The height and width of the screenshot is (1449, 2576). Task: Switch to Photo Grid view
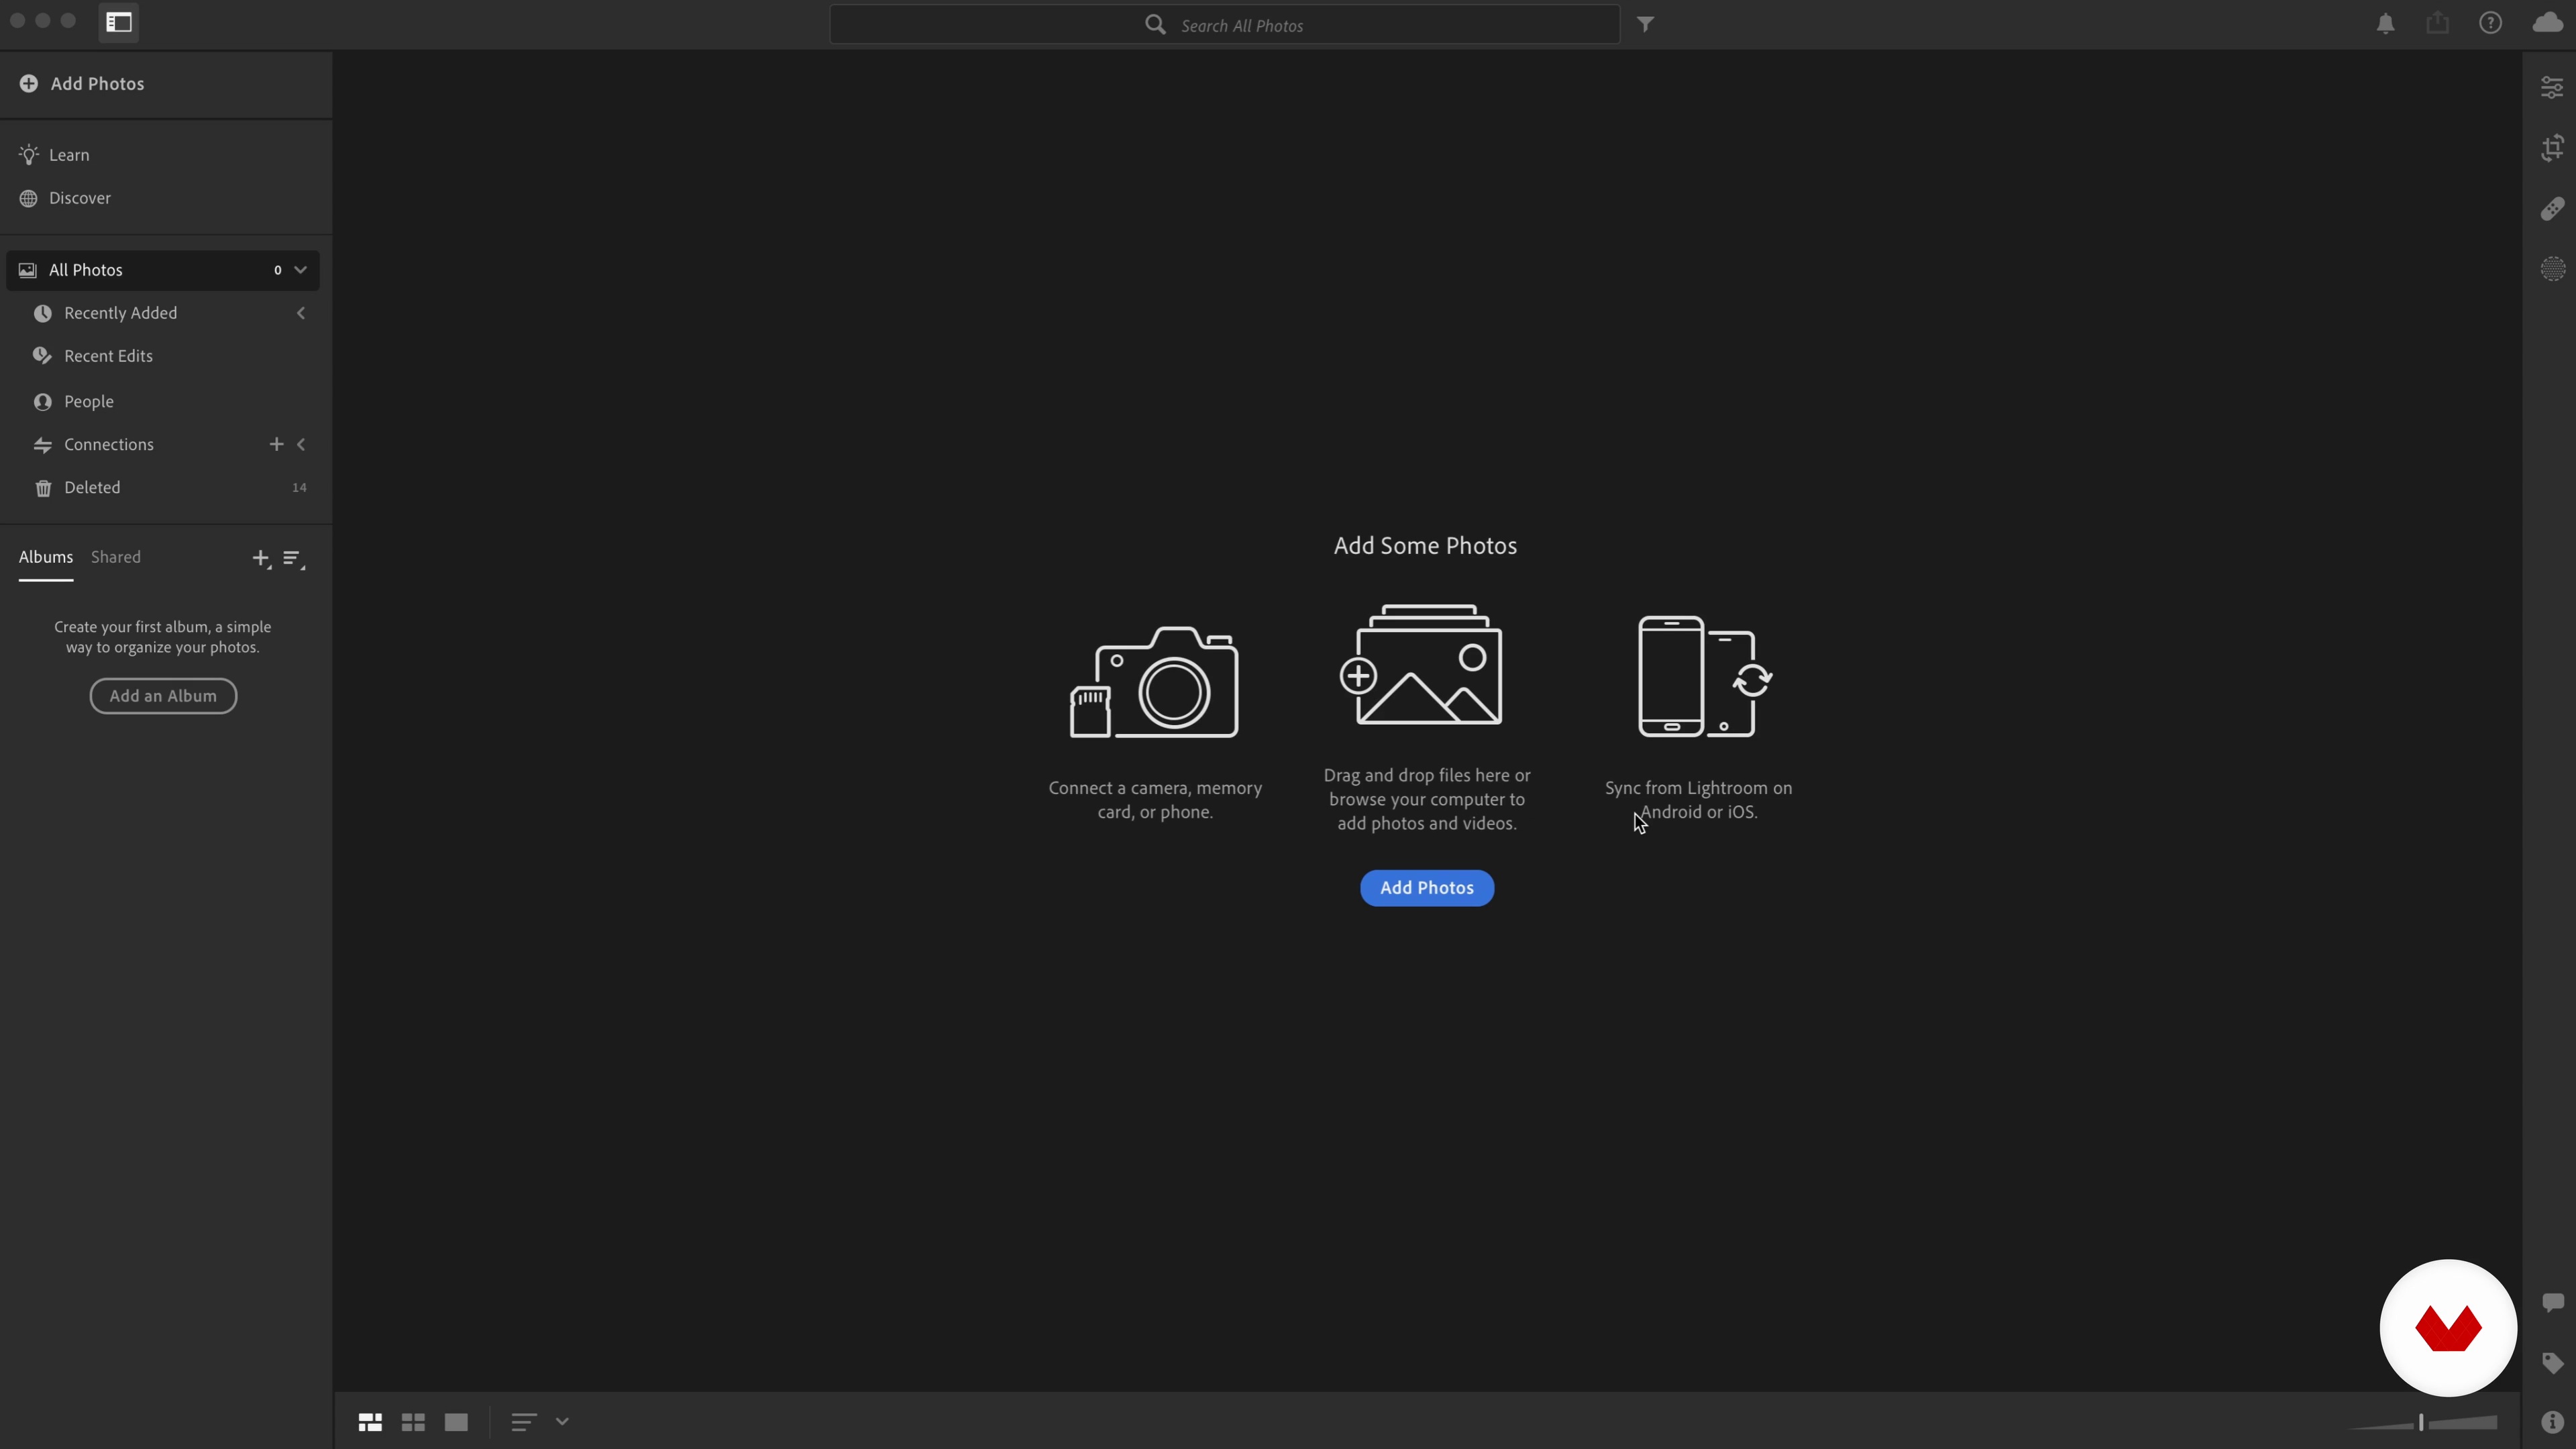pyautogui.click(x=370, y=1422)
